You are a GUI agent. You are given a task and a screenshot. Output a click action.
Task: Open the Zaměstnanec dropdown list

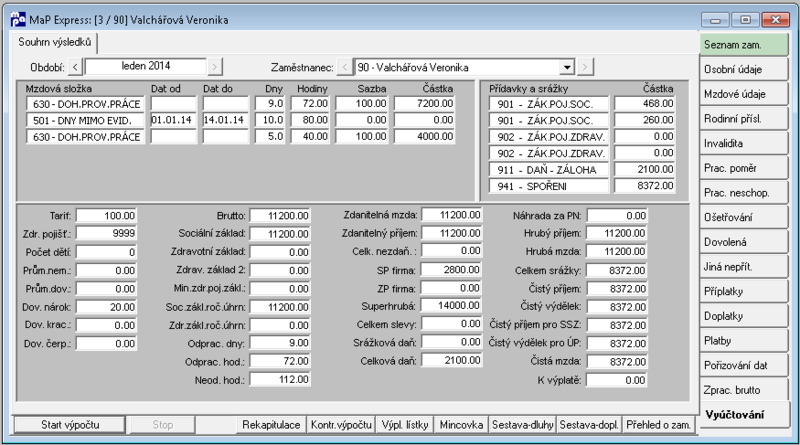coord(567,67)
